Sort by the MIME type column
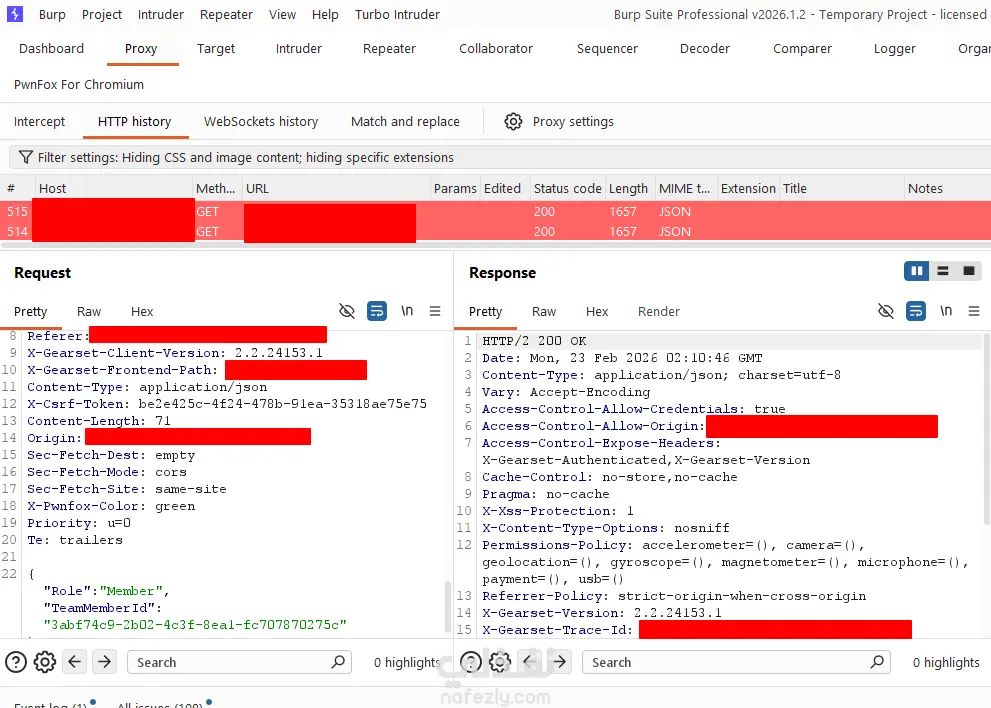The image size is (991, 708). (x=686, y=188)
